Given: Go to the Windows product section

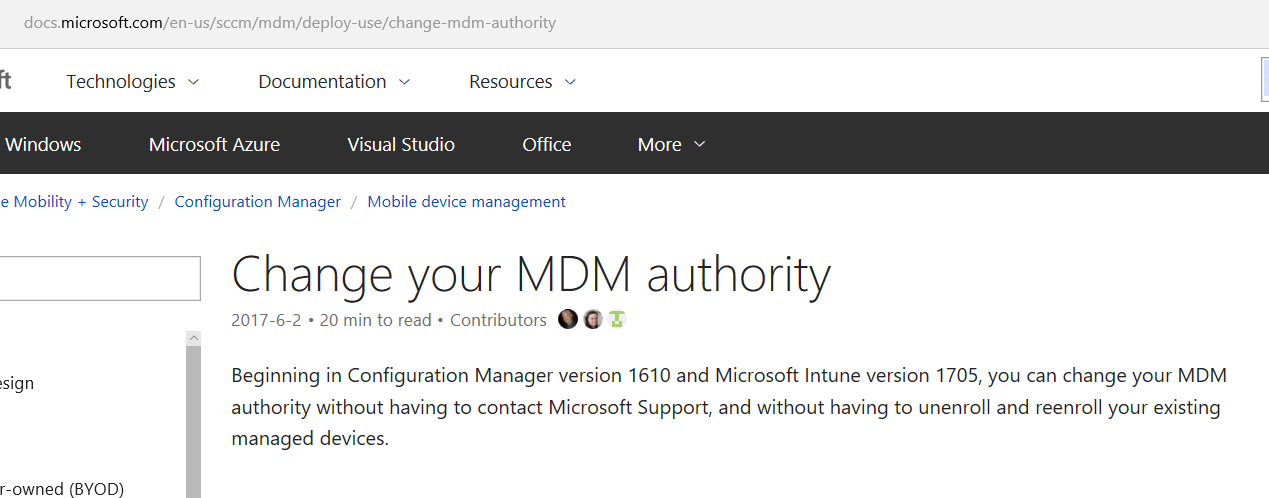Looking at the screenshot, I should (41, 144).
